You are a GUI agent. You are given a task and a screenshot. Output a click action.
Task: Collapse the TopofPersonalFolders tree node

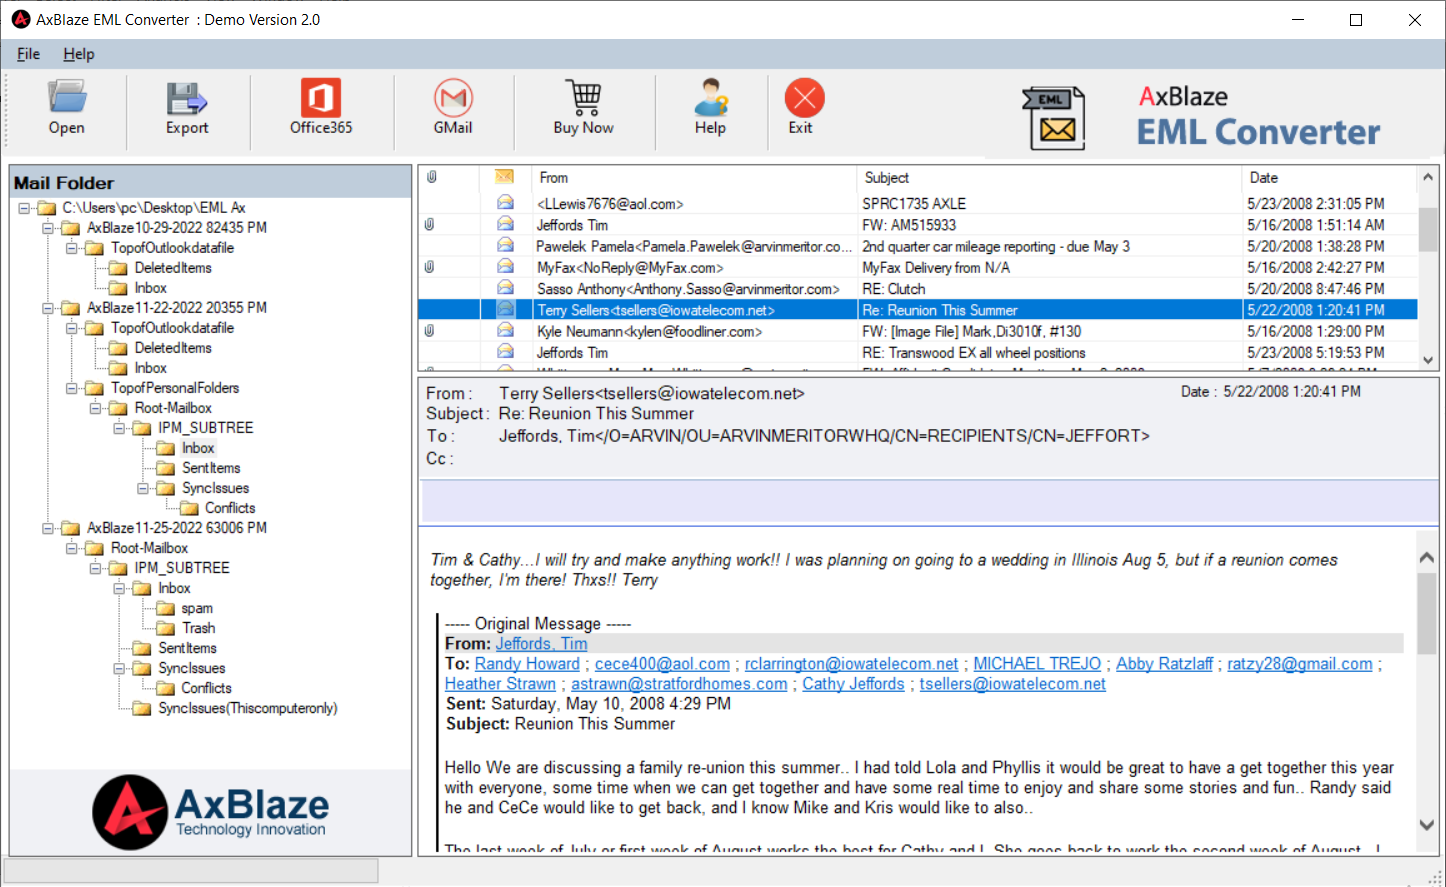(x=71, y=388)
